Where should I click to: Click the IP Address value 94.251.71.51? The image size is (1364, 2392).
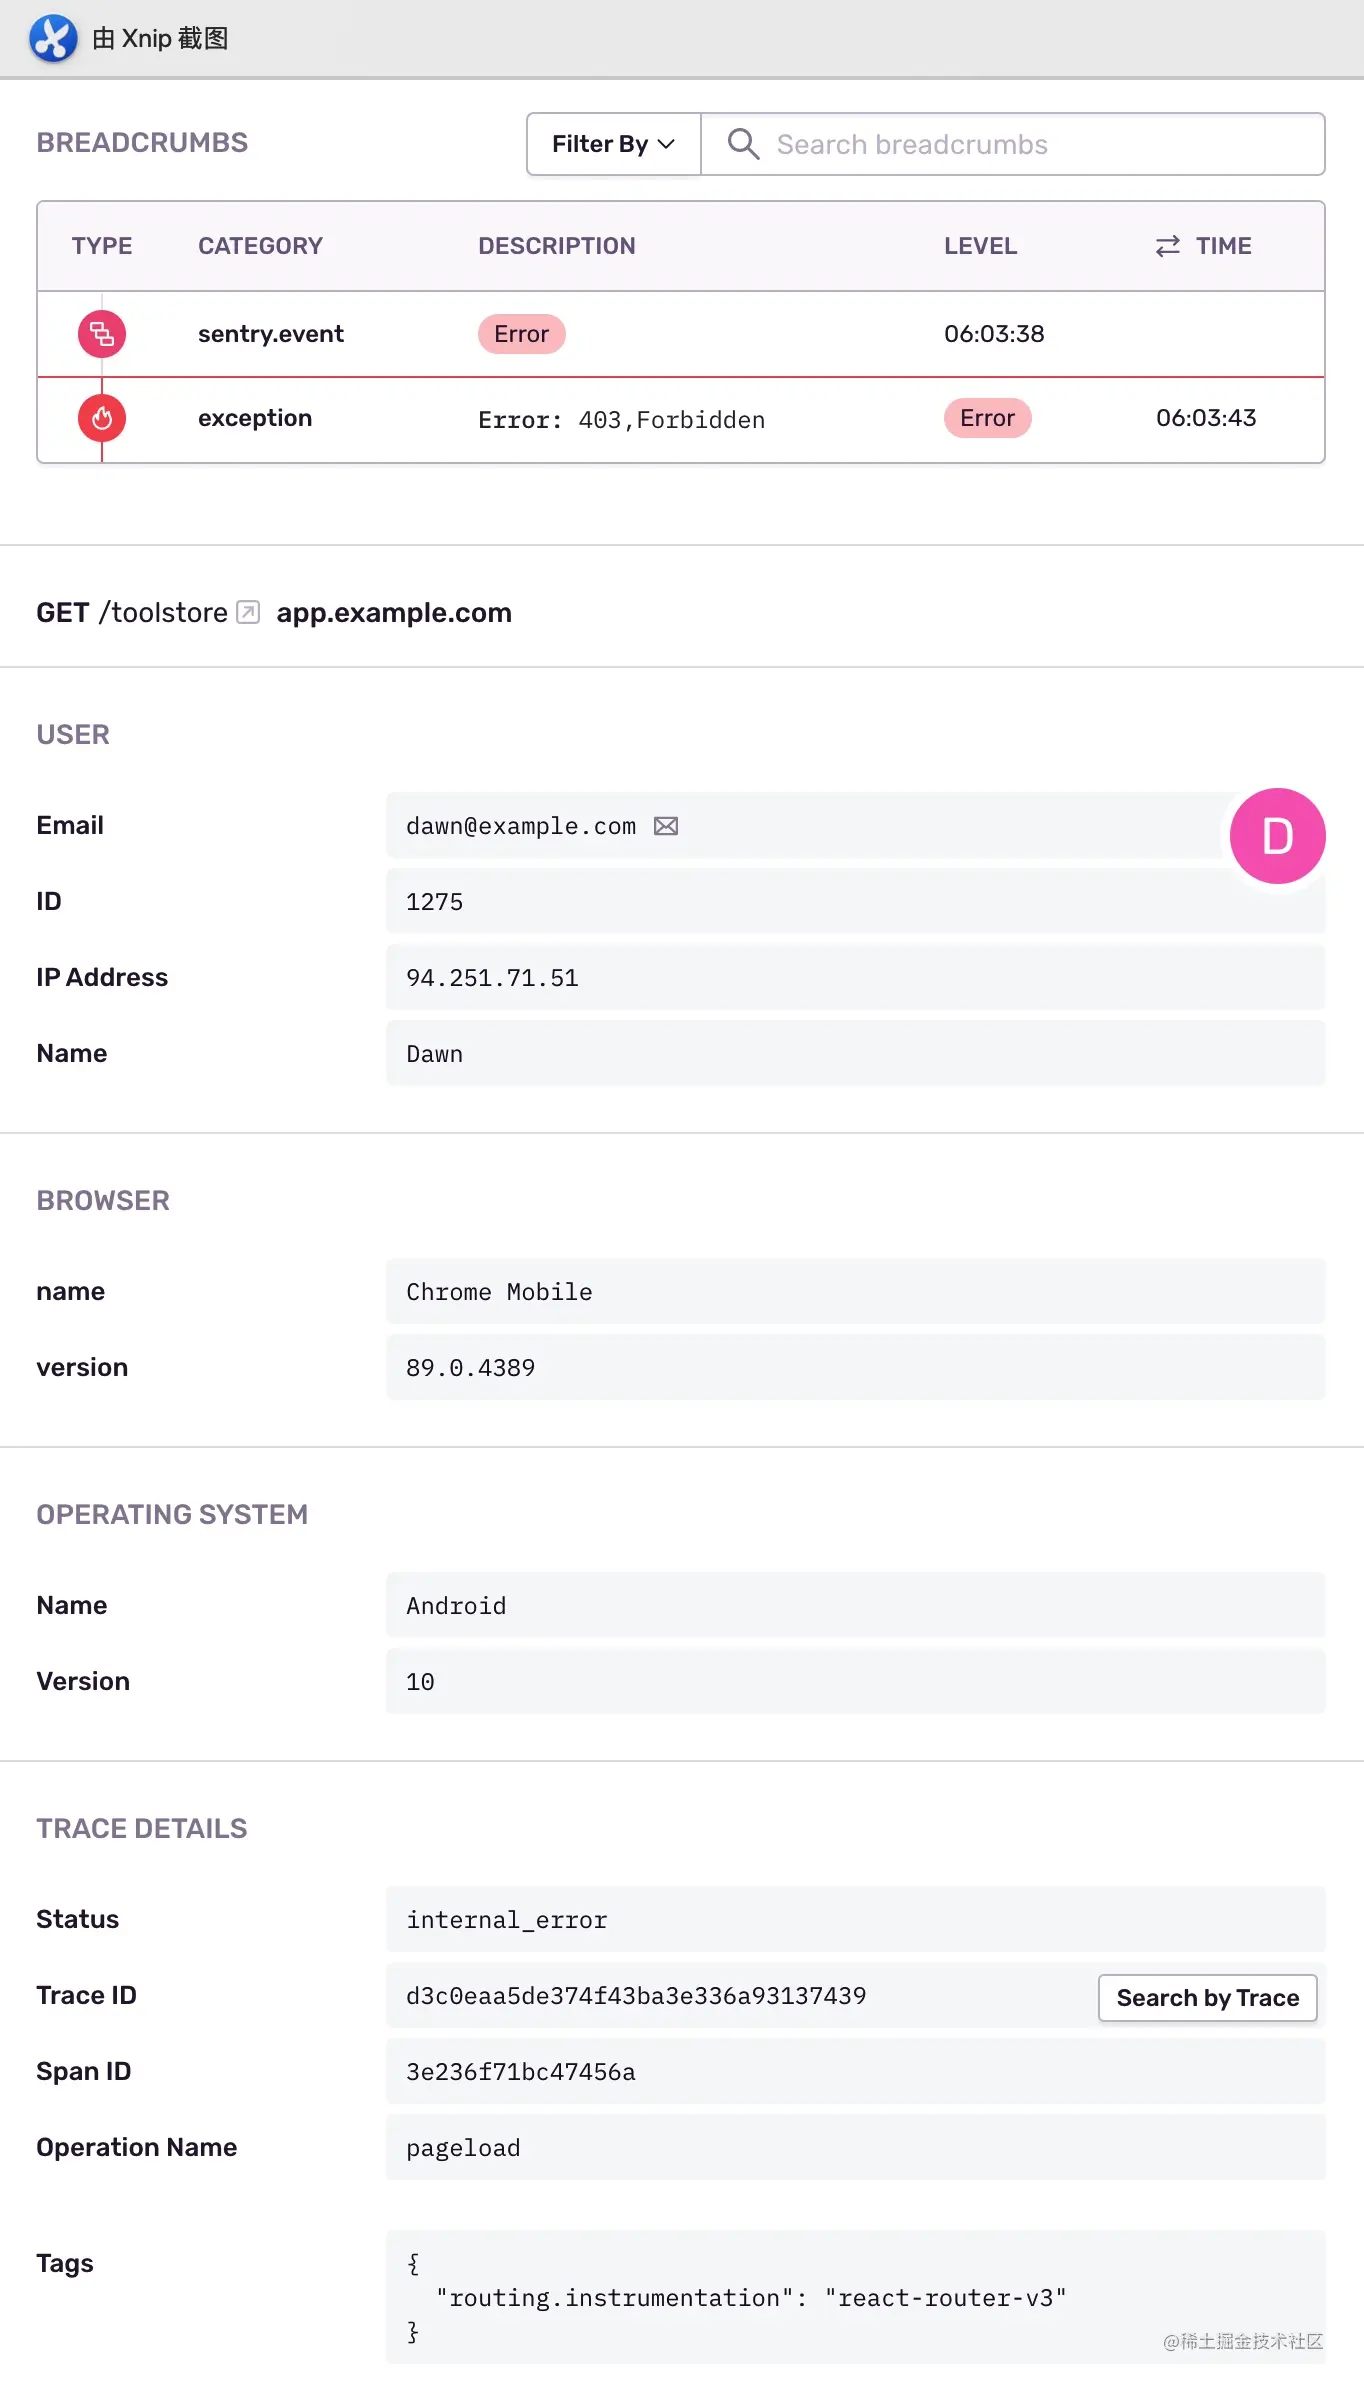point(492,978)
